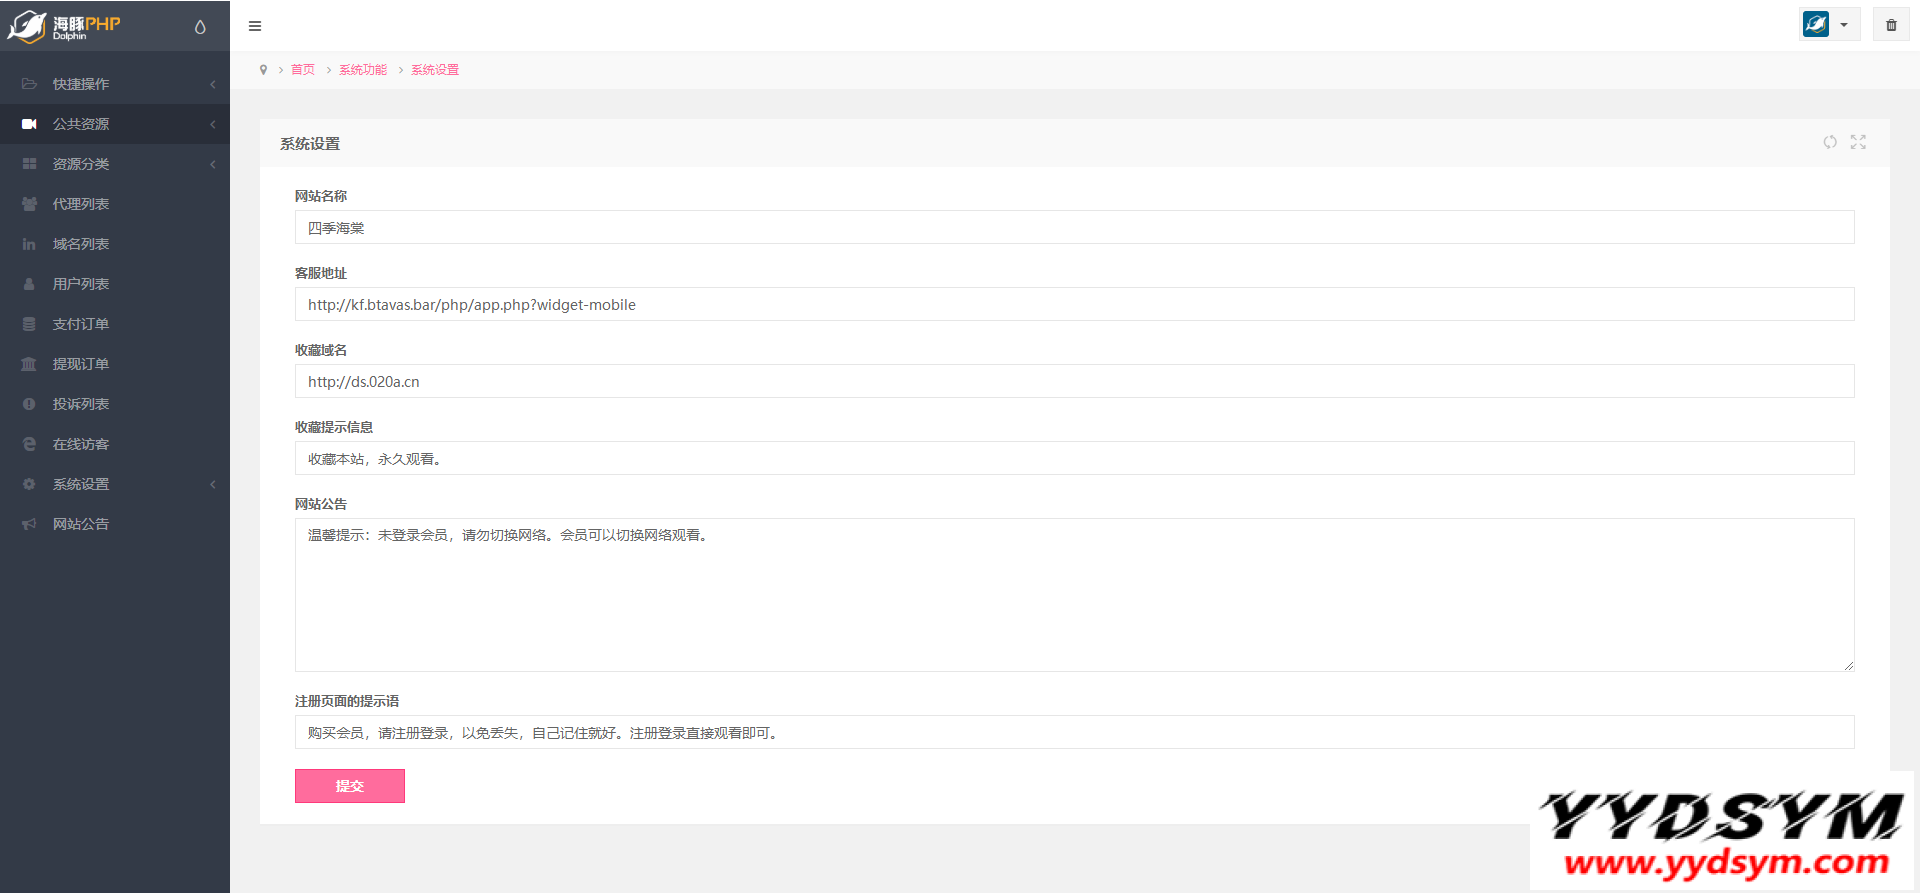The width and height of the screenshot is (1920, 893).
Task: Expand the 资源分类 sidebar section
Action: pos(115,164)
